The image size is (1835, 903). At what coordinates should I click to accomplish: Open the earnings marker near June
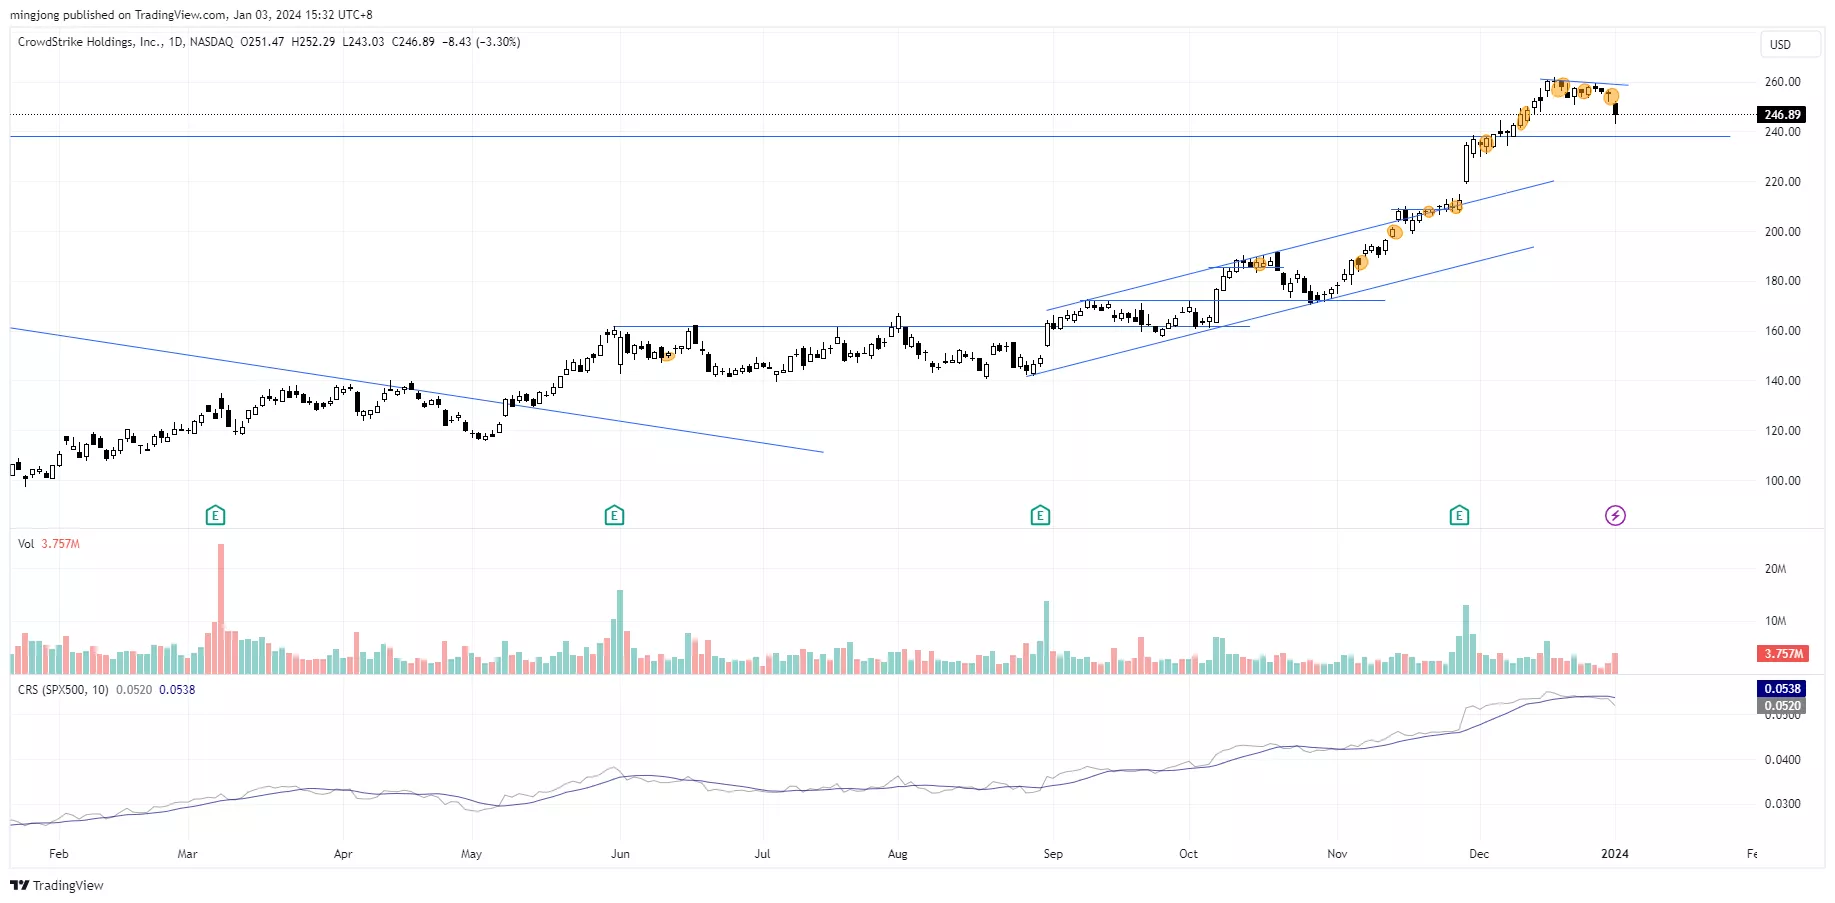coord(614,516)
